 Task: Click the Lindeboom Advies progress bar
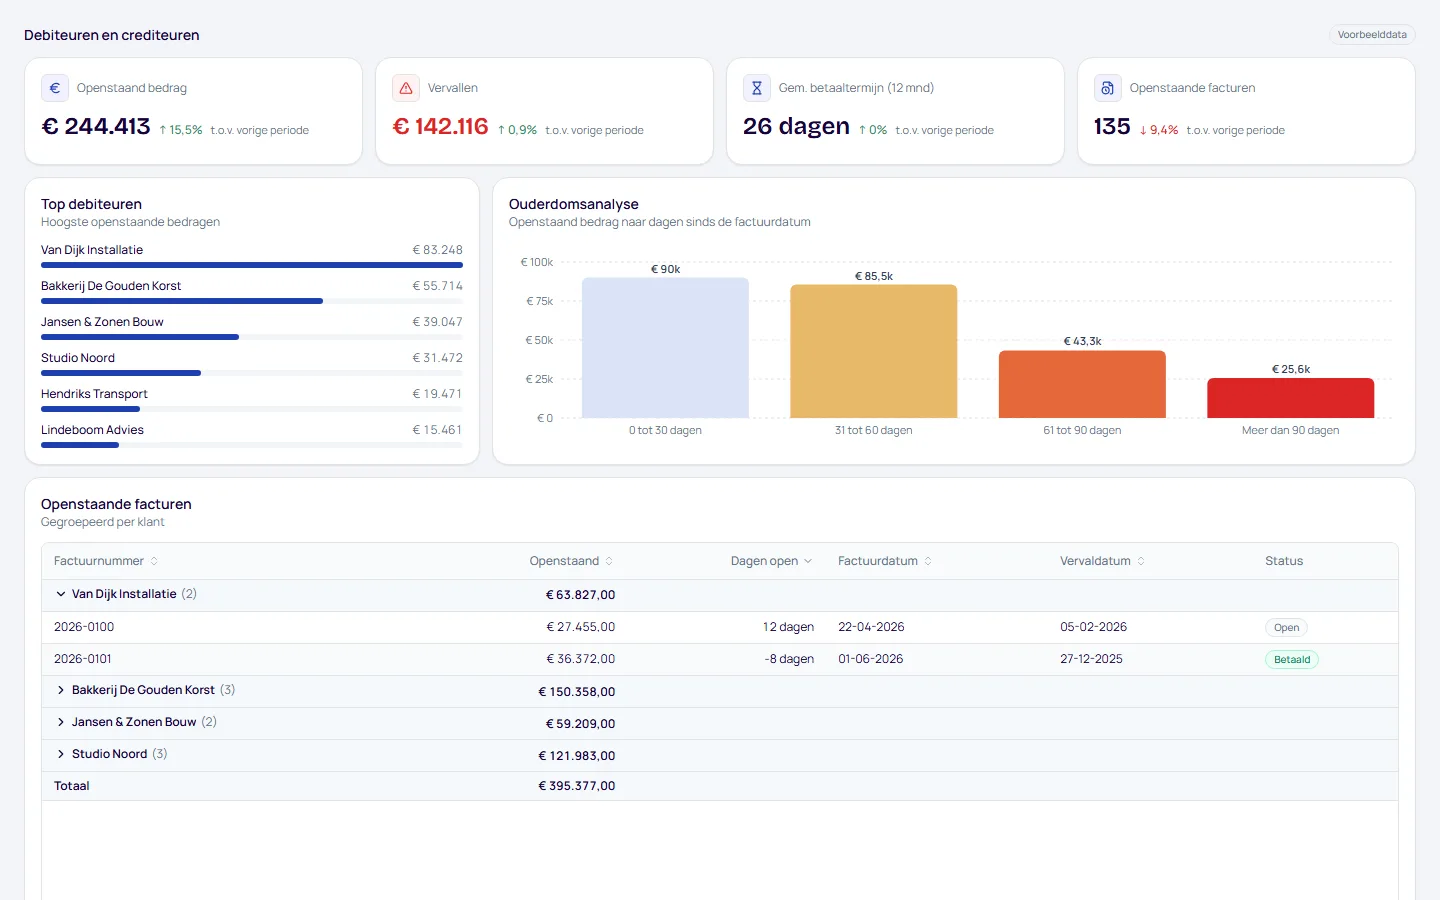[252, 445]
